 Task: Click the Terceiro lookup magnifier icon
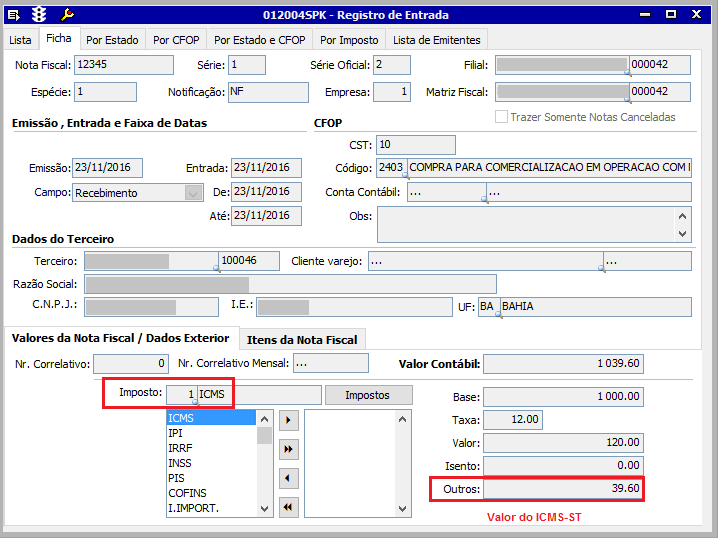pyautogui.click(x=217, y=269)
